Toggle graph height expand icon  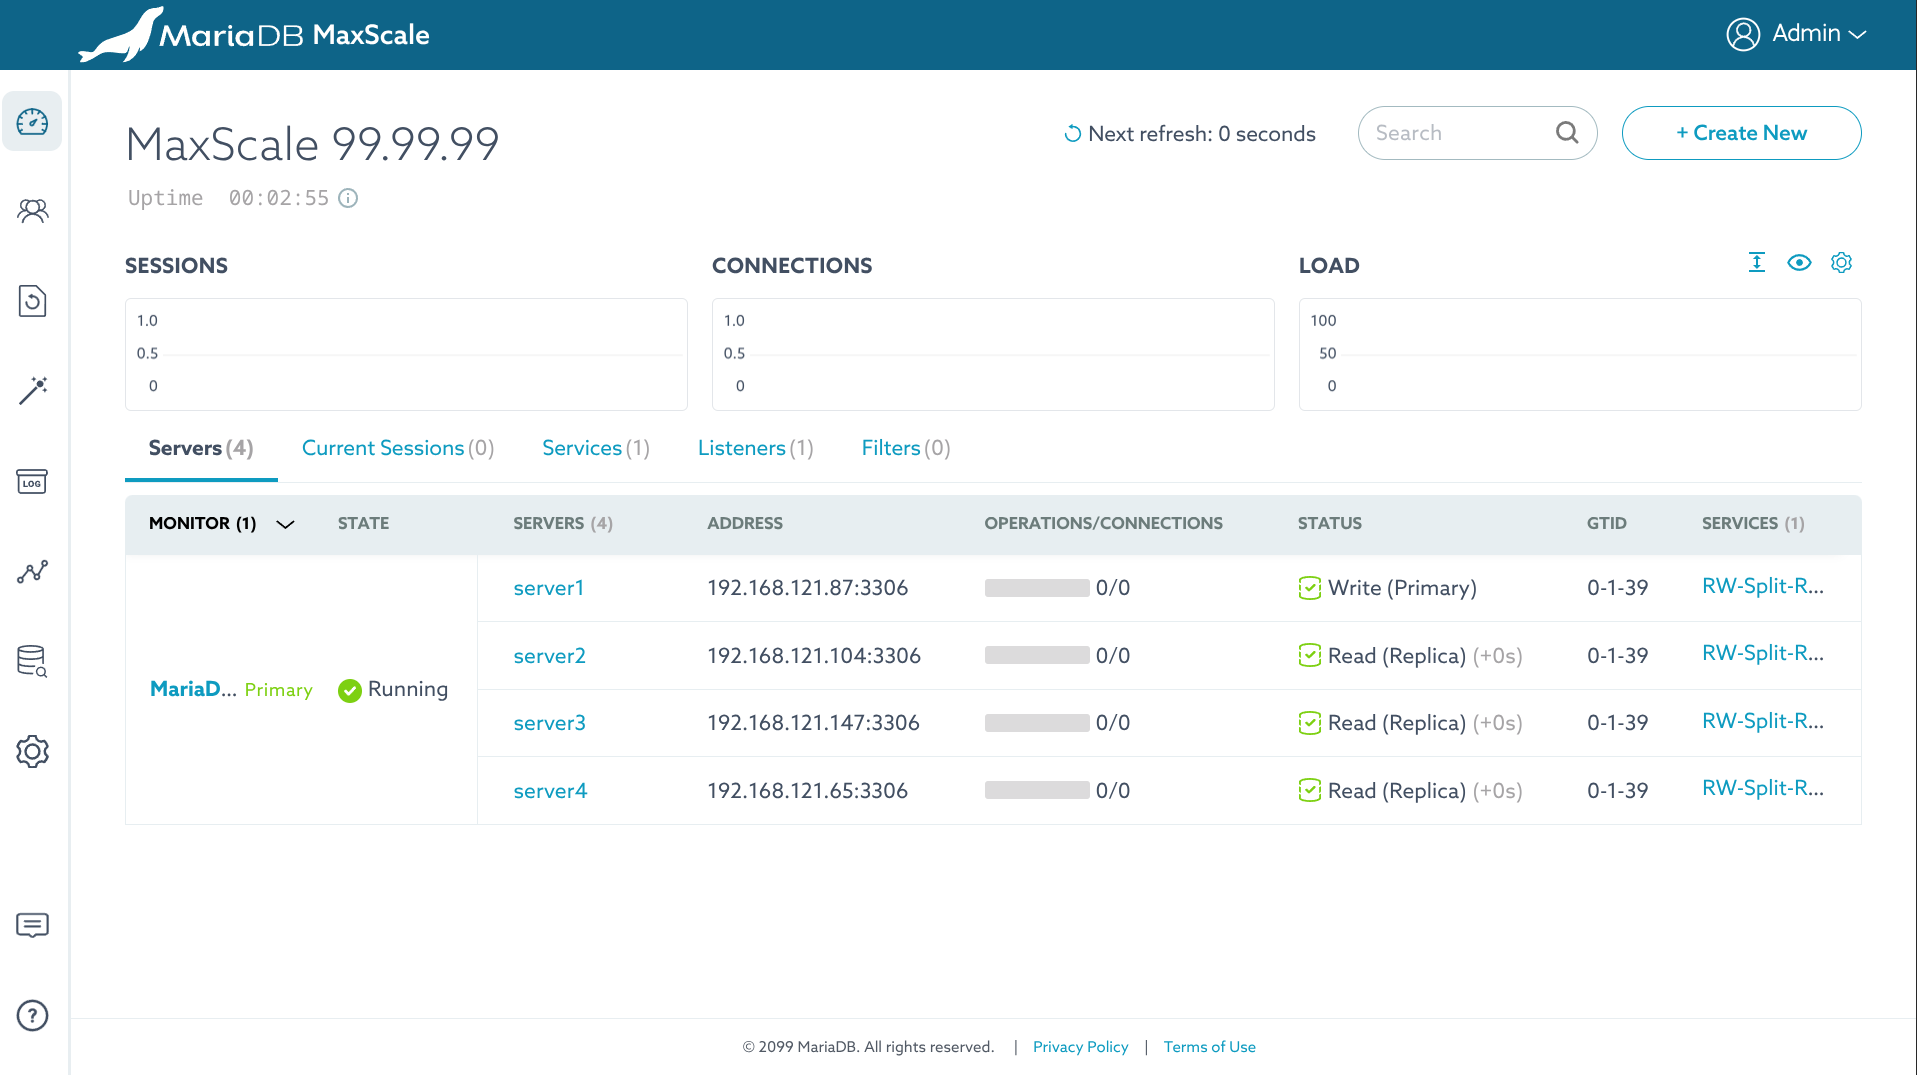[1756, 263]
